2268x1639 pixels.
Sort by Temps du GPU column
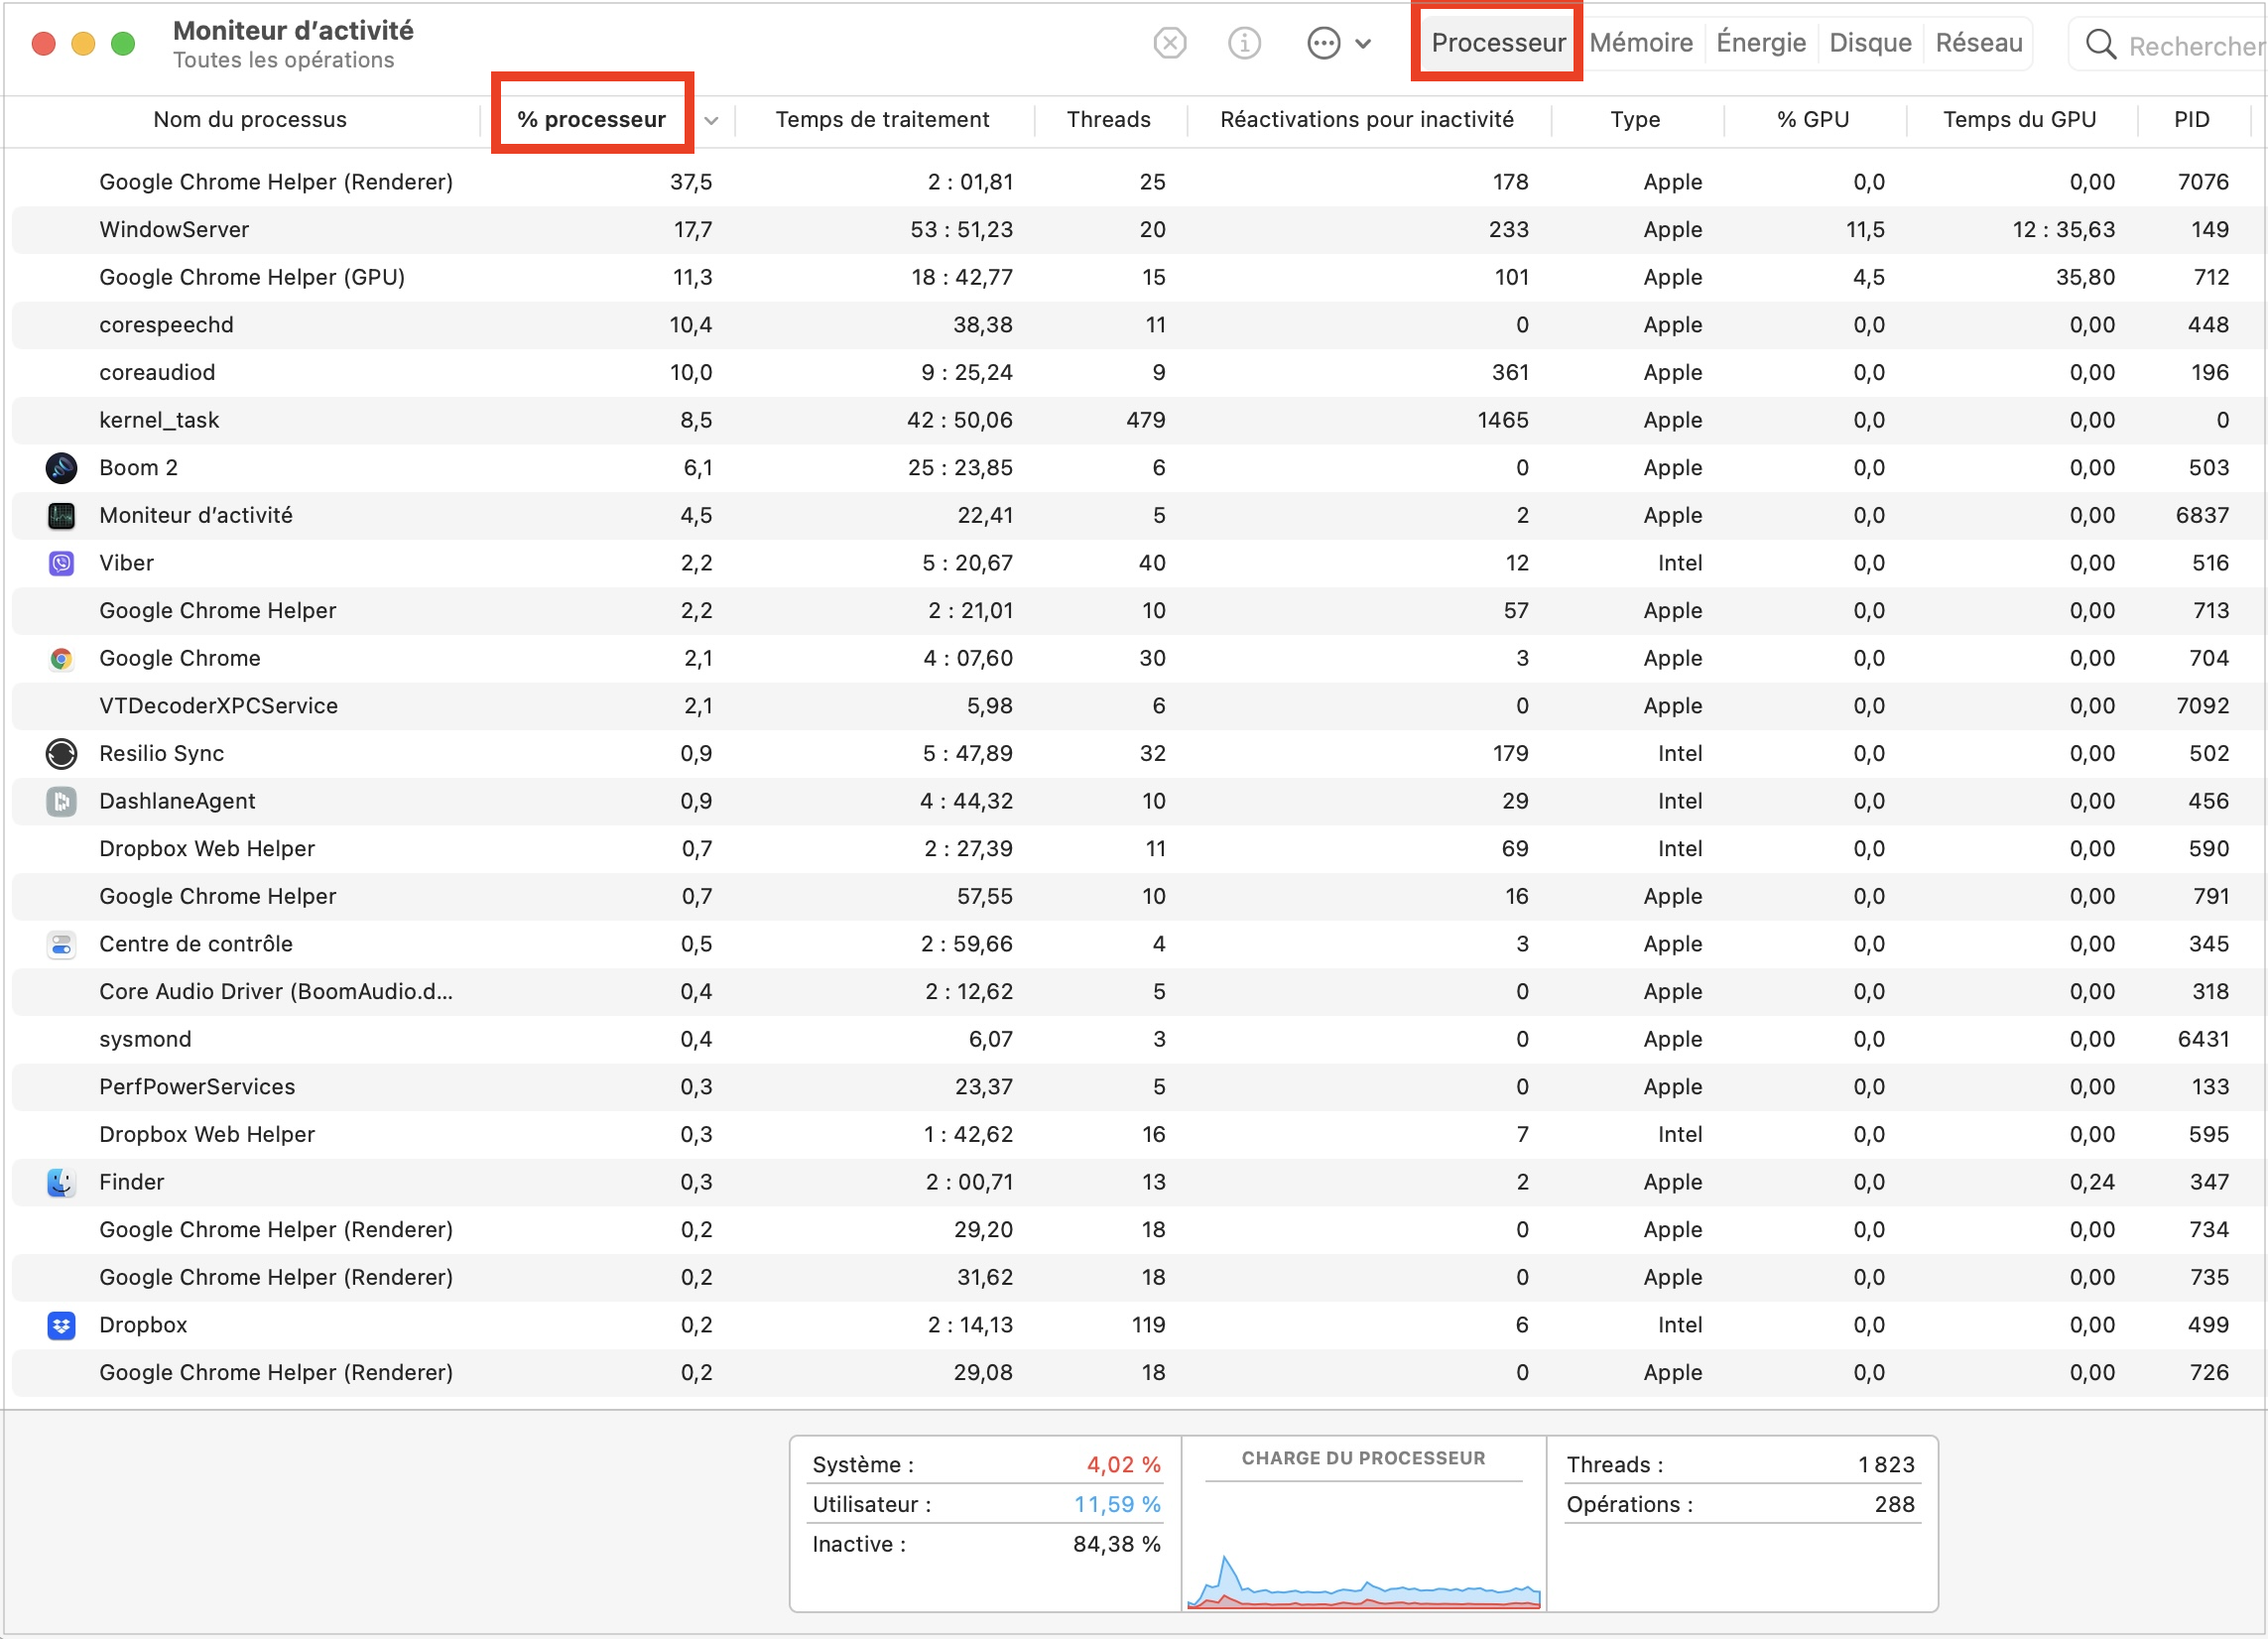click(x=2019, y=120)
